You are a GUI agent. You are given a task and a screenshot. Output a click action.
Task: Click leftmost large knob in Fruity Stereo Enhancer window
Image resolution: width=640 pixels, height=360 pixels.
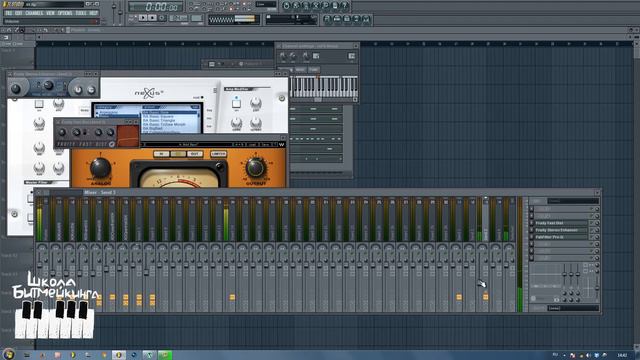[x=16, y=88]
